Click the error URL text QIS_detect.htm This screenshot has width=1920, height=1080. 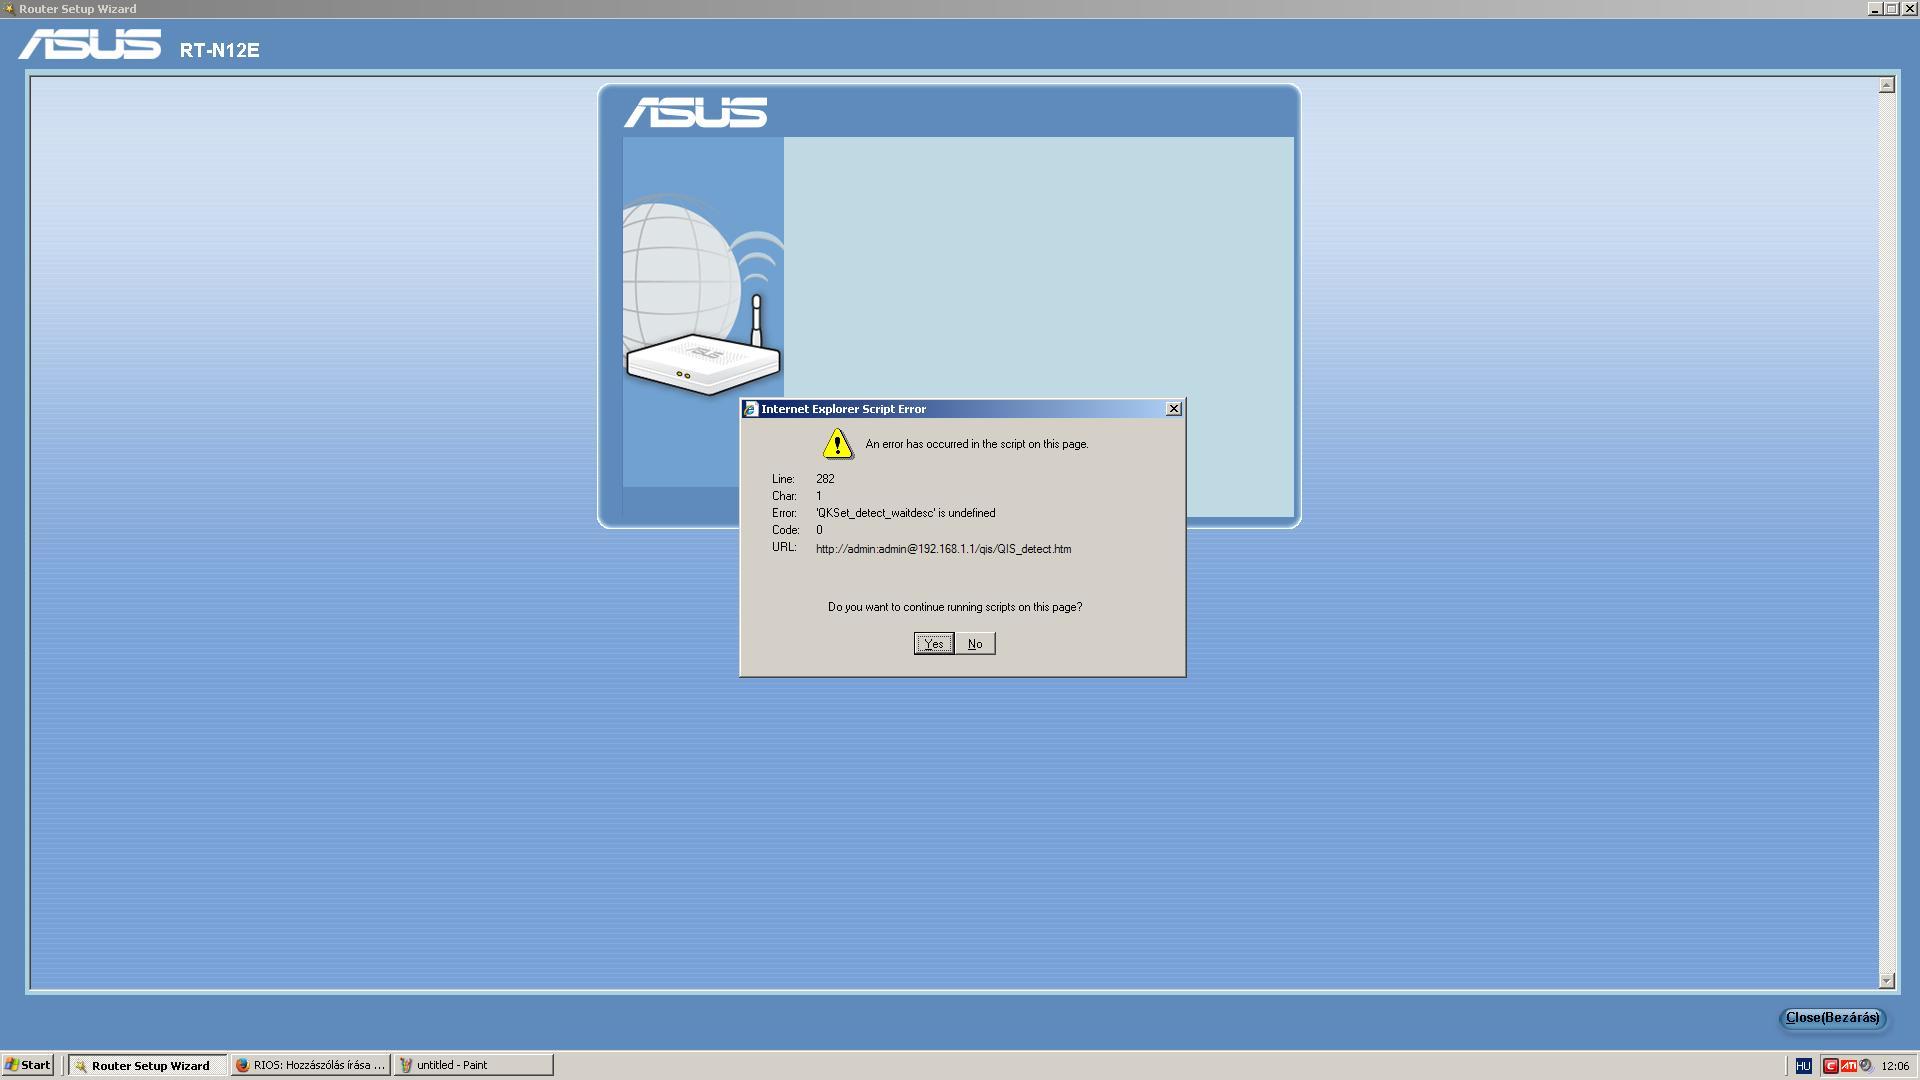click(x=943, y=549)
